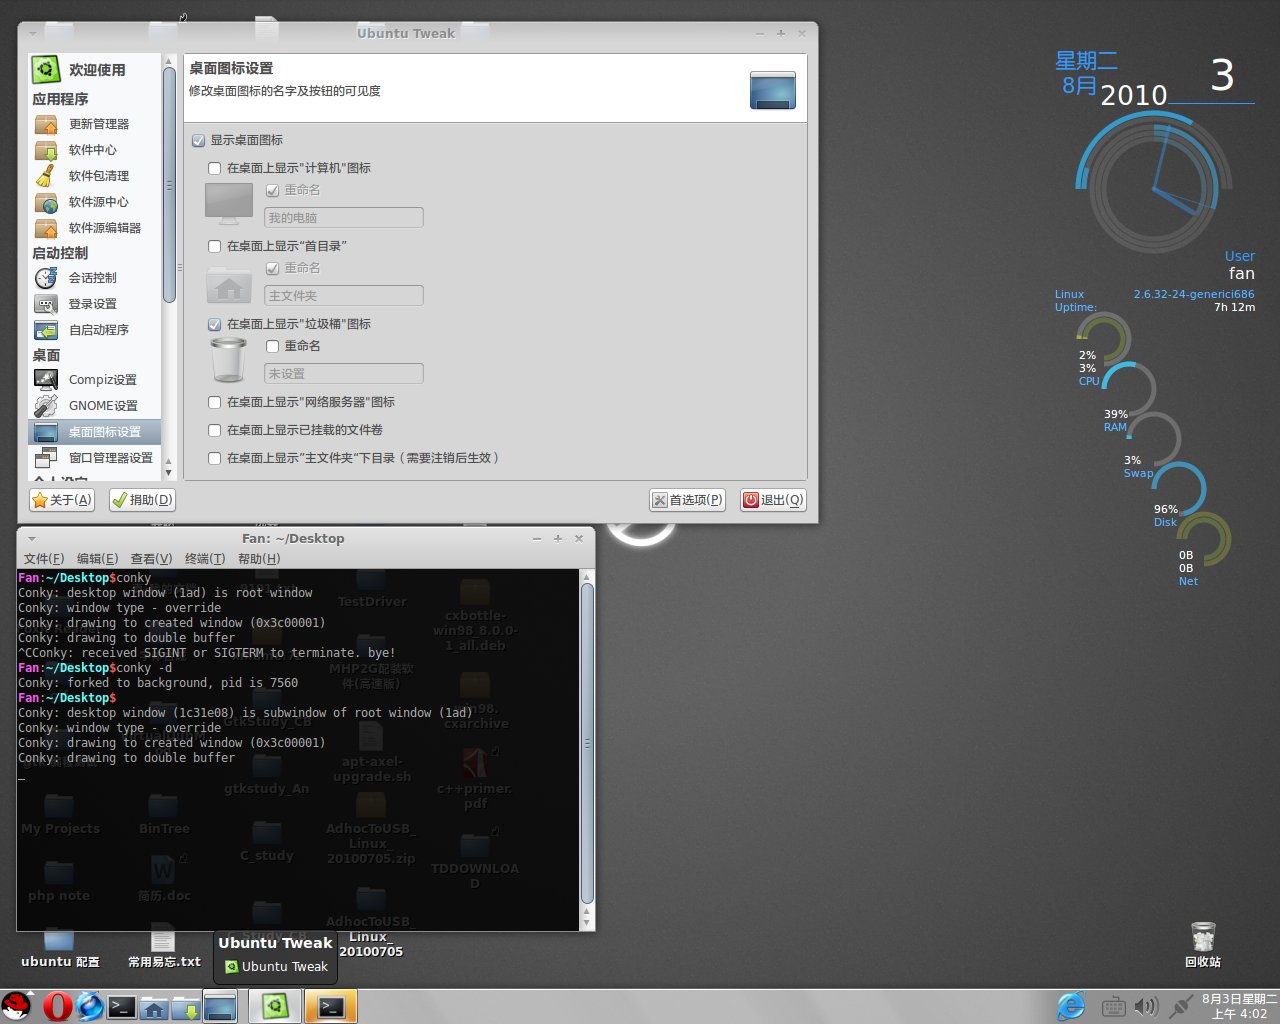This screenshot has height=1024, width=1280.
Task: Open 帮助(H) menu in terminal
Action: (259, 559)
